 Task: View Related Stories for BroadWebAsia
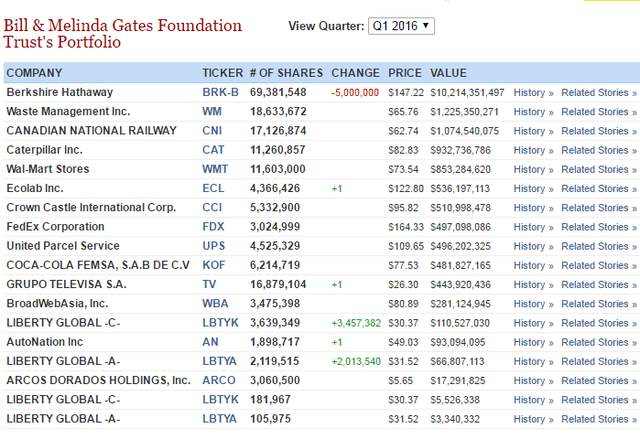[599, 304]
